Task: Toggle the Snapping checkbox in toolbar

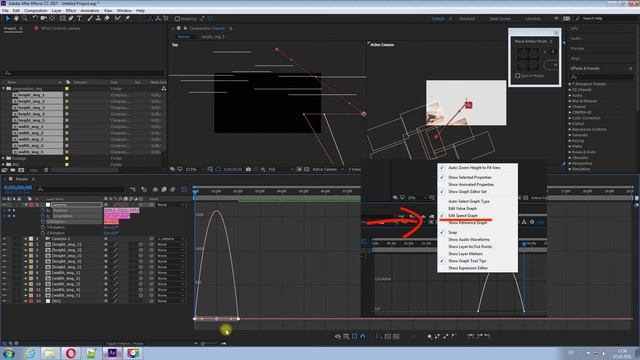Action: pos(177,19)
